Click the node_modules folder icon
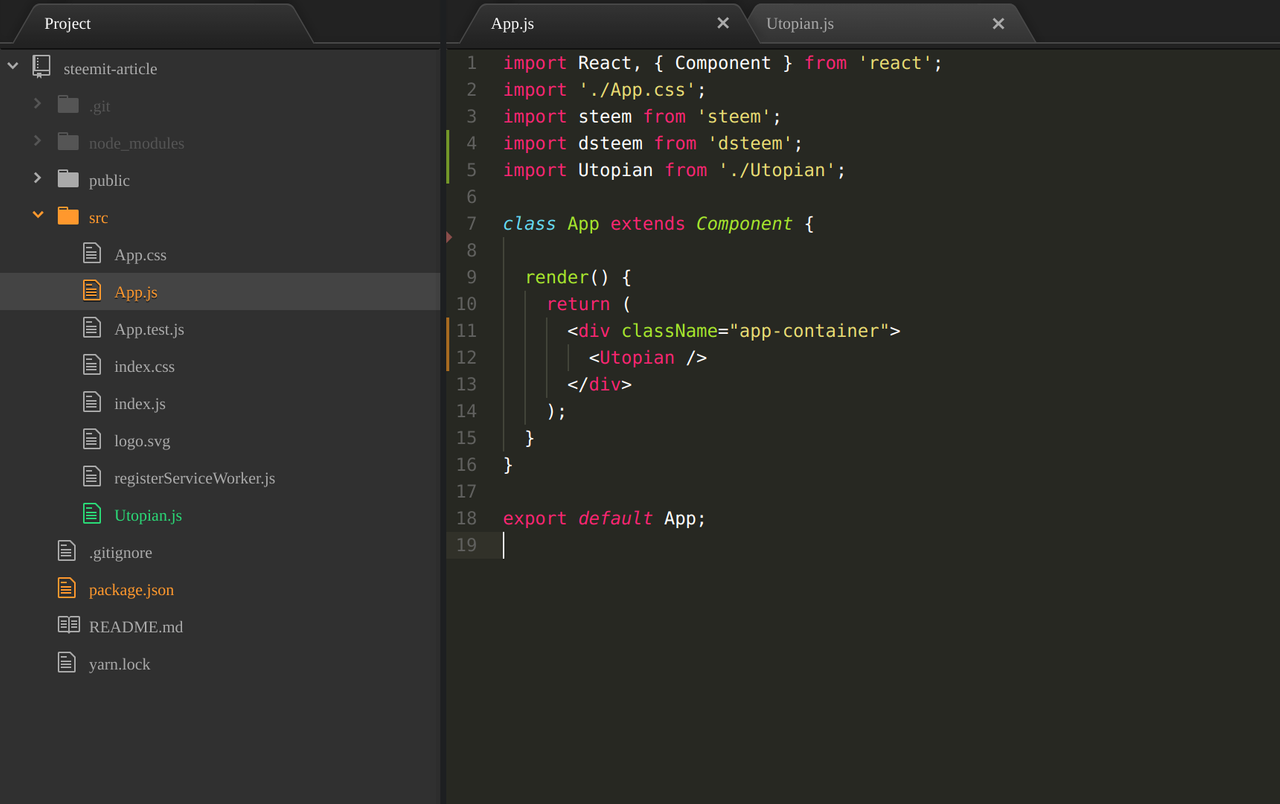Screen dimensions: 1280x804 (68, 142)
